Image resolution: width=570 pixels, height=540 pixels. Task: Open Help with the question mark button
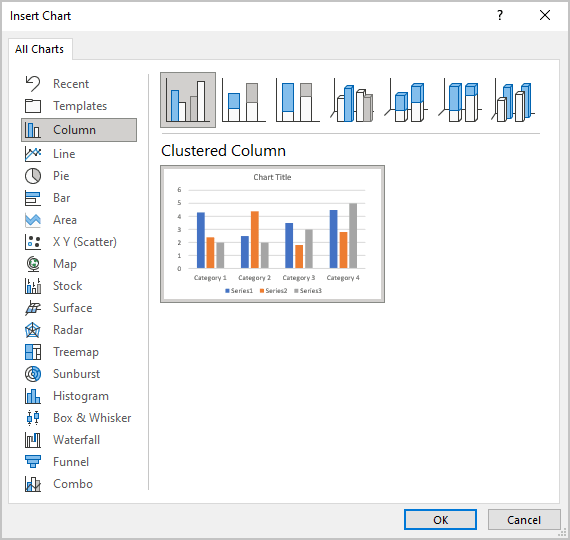(x=500, y=15)
